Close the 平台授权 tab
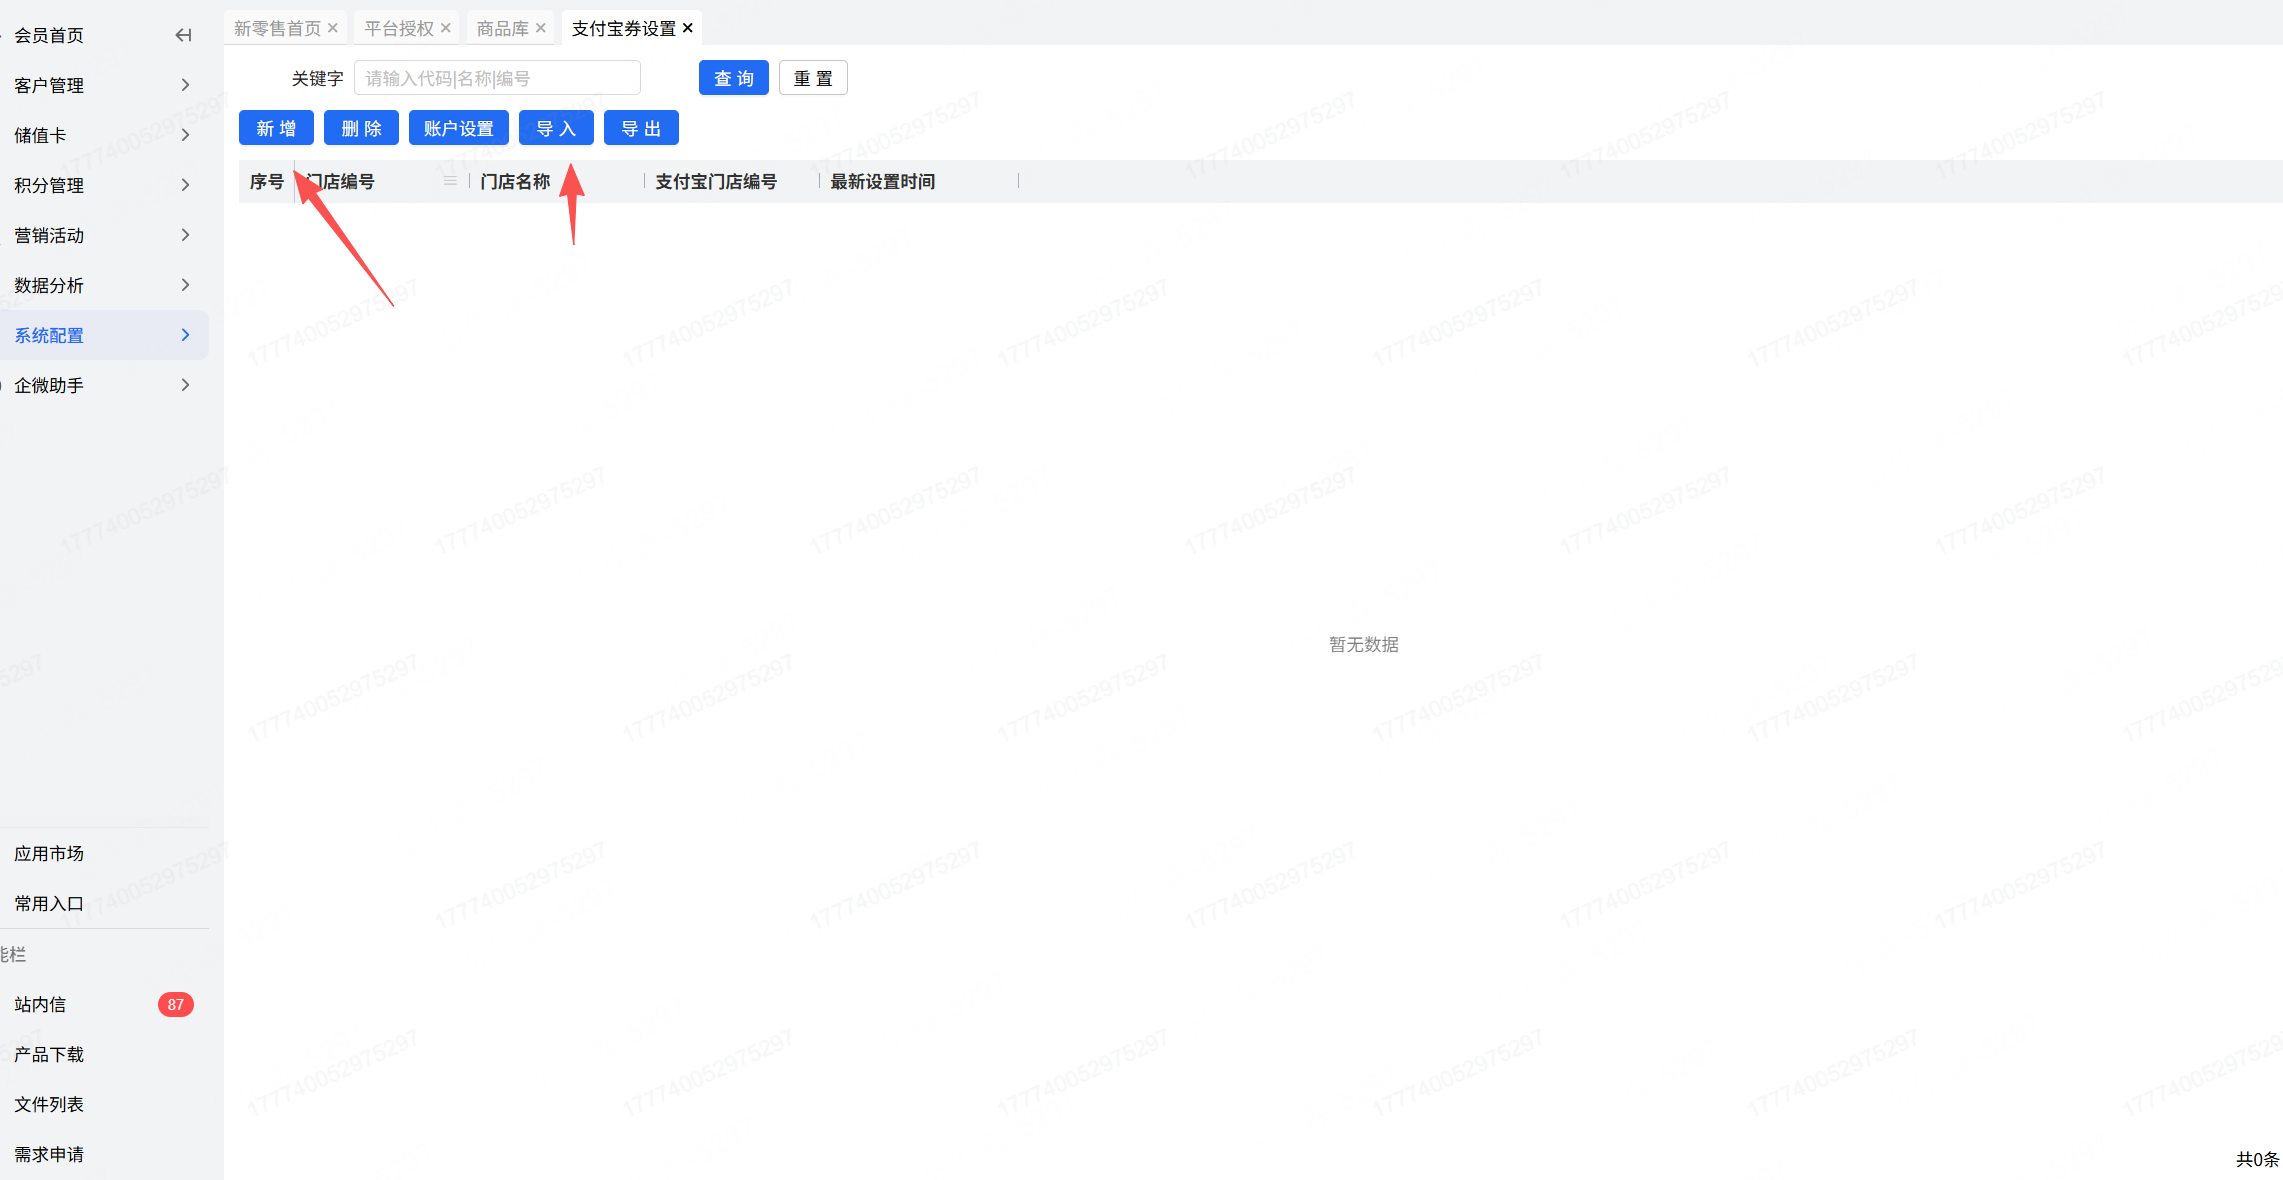Screen dimensions: 2283x1180 click(x=446, y=28)
